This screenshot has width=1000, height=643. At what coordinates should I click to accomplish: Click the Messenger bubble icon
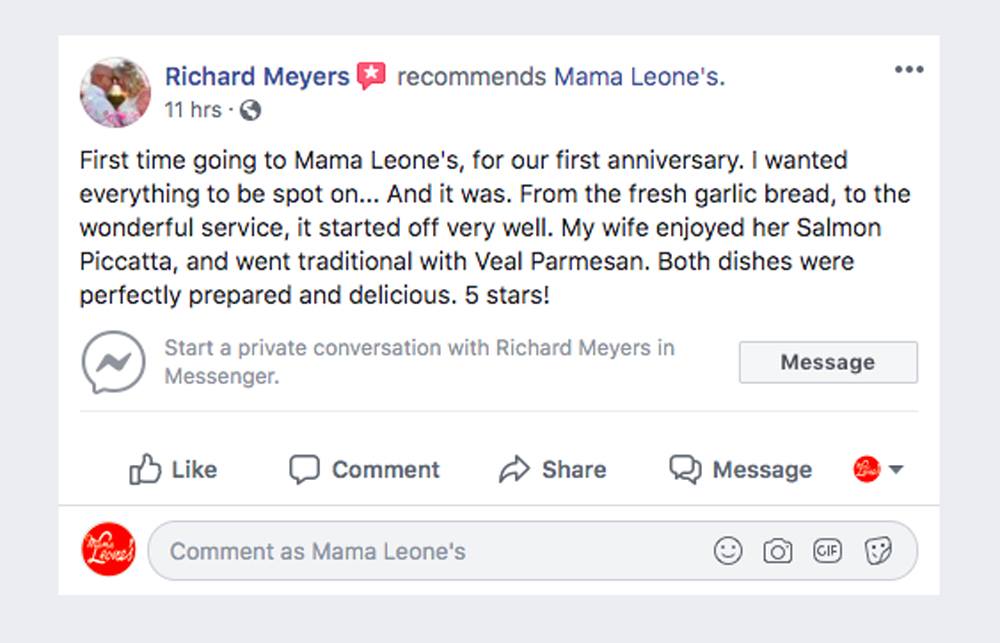(113, 362)
